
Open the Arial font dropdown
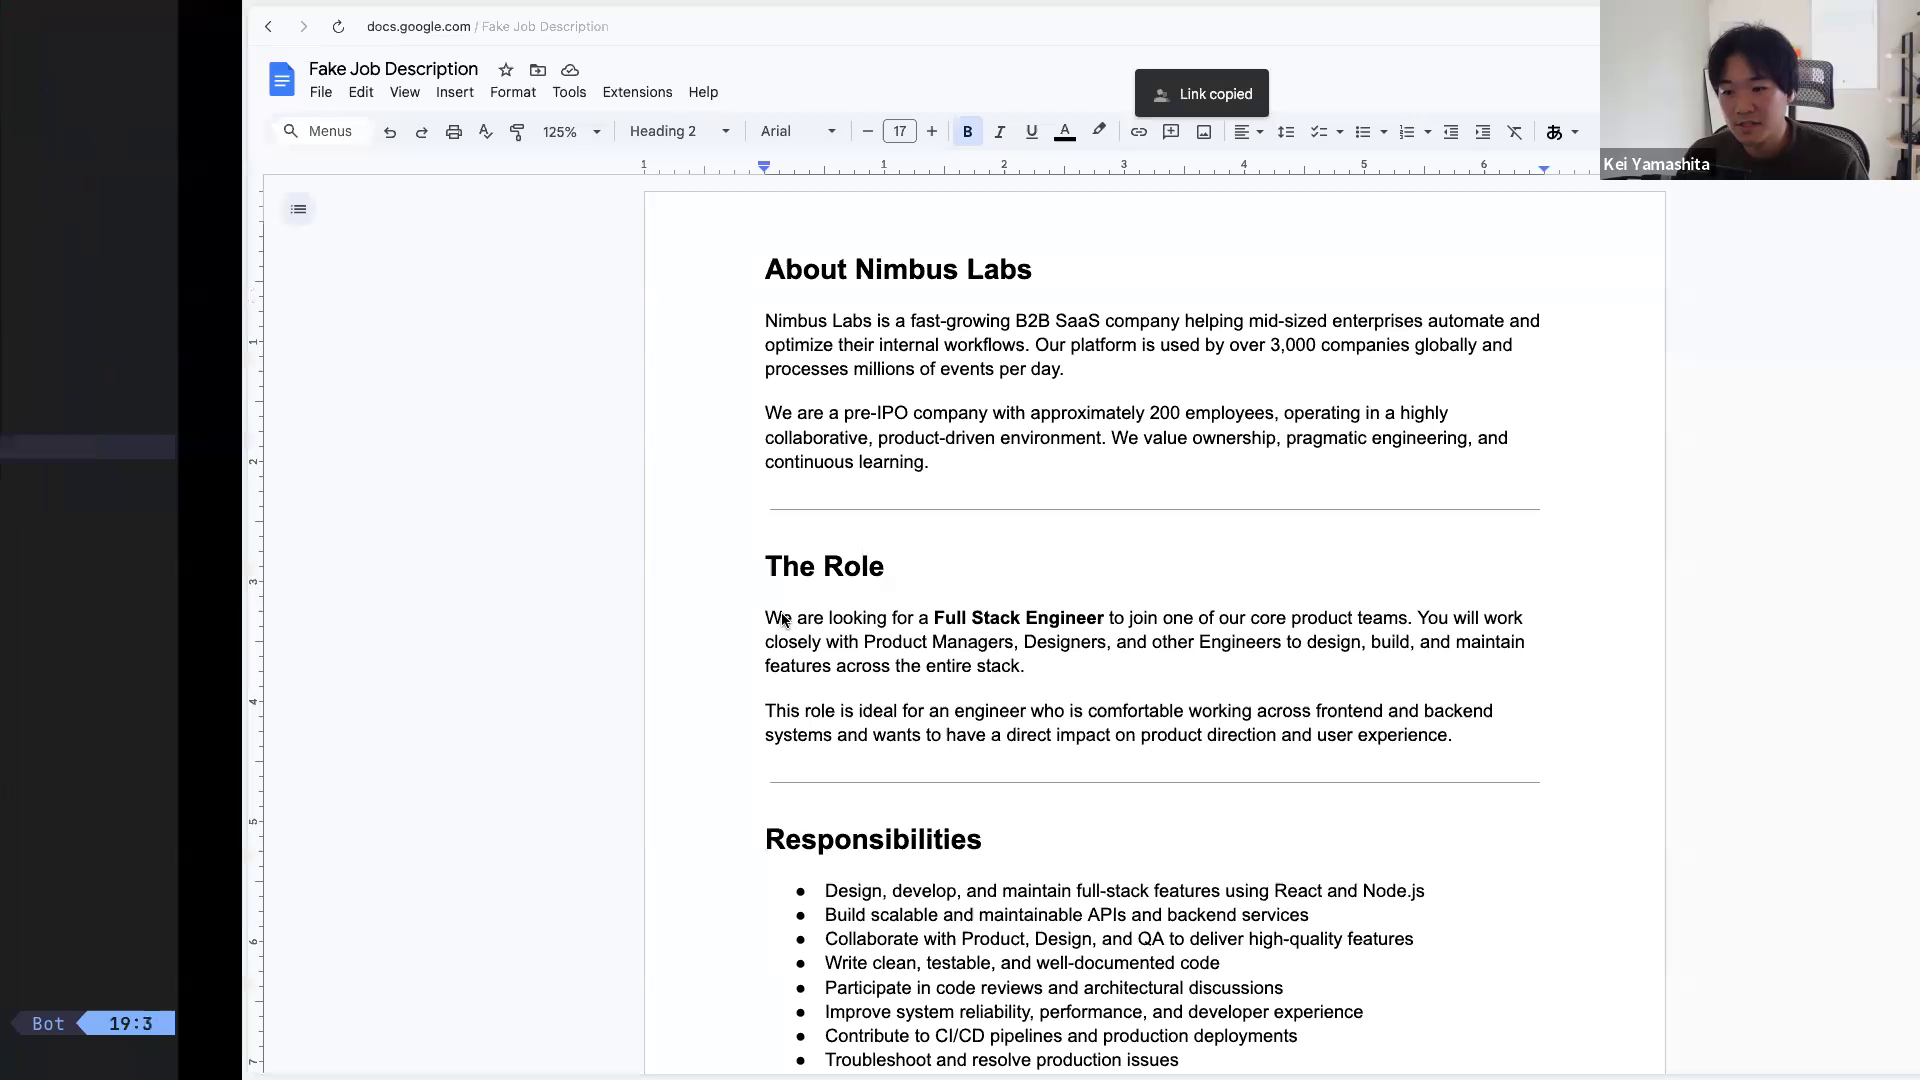click(798, 132)
